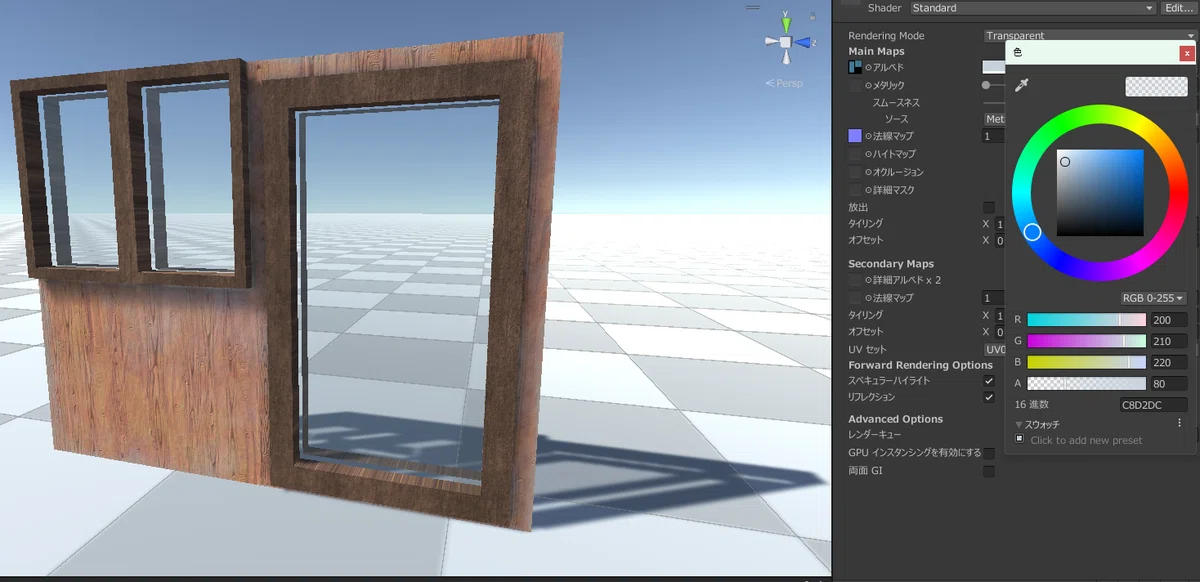Click the スムースネス label
The width and height of the screenshot is (1200, 582).
tap(896, 103)
